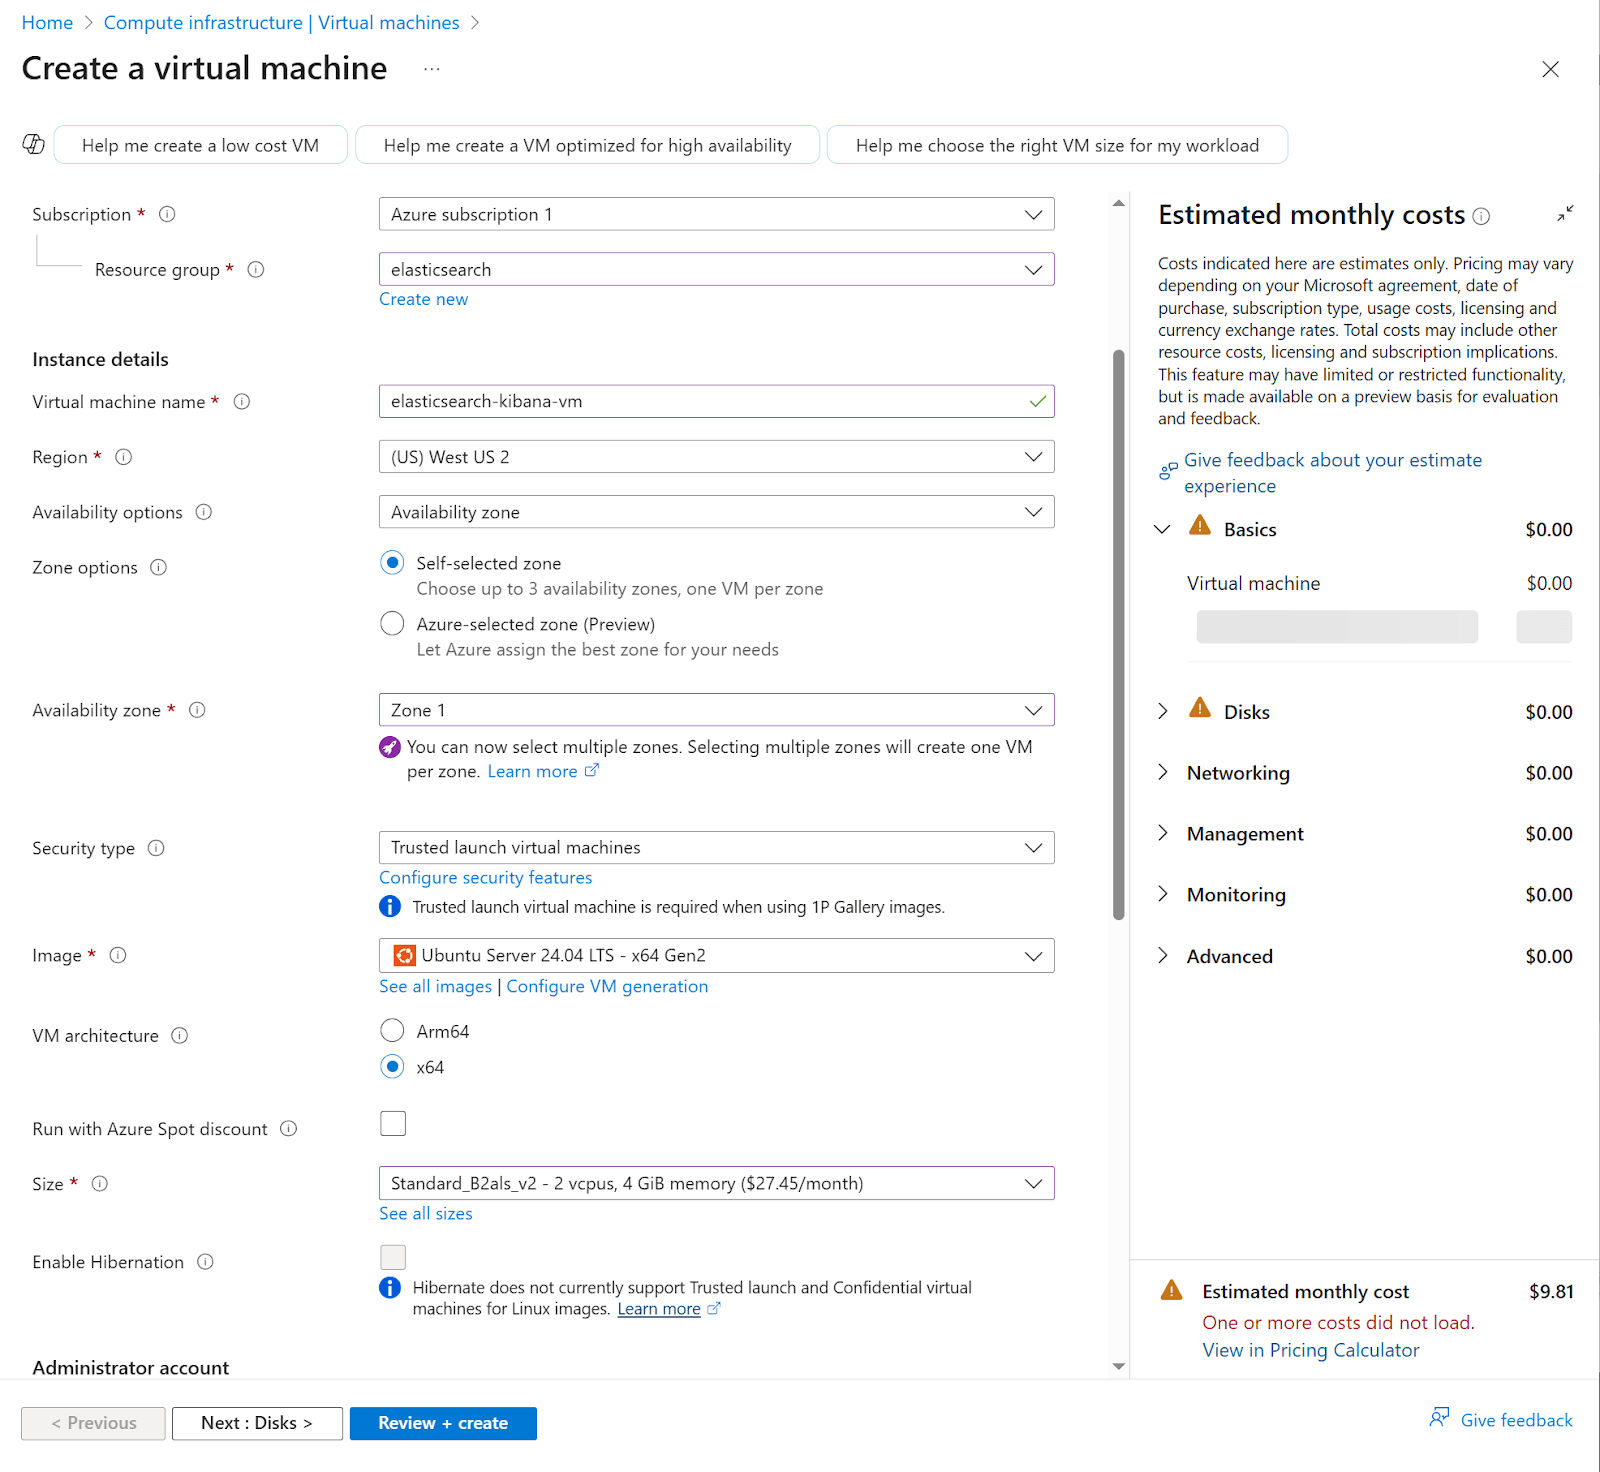Click the info icon beside Enable Hibernation
The width and height of the screenshot is (1600, 1472).
click(206, 1261)
